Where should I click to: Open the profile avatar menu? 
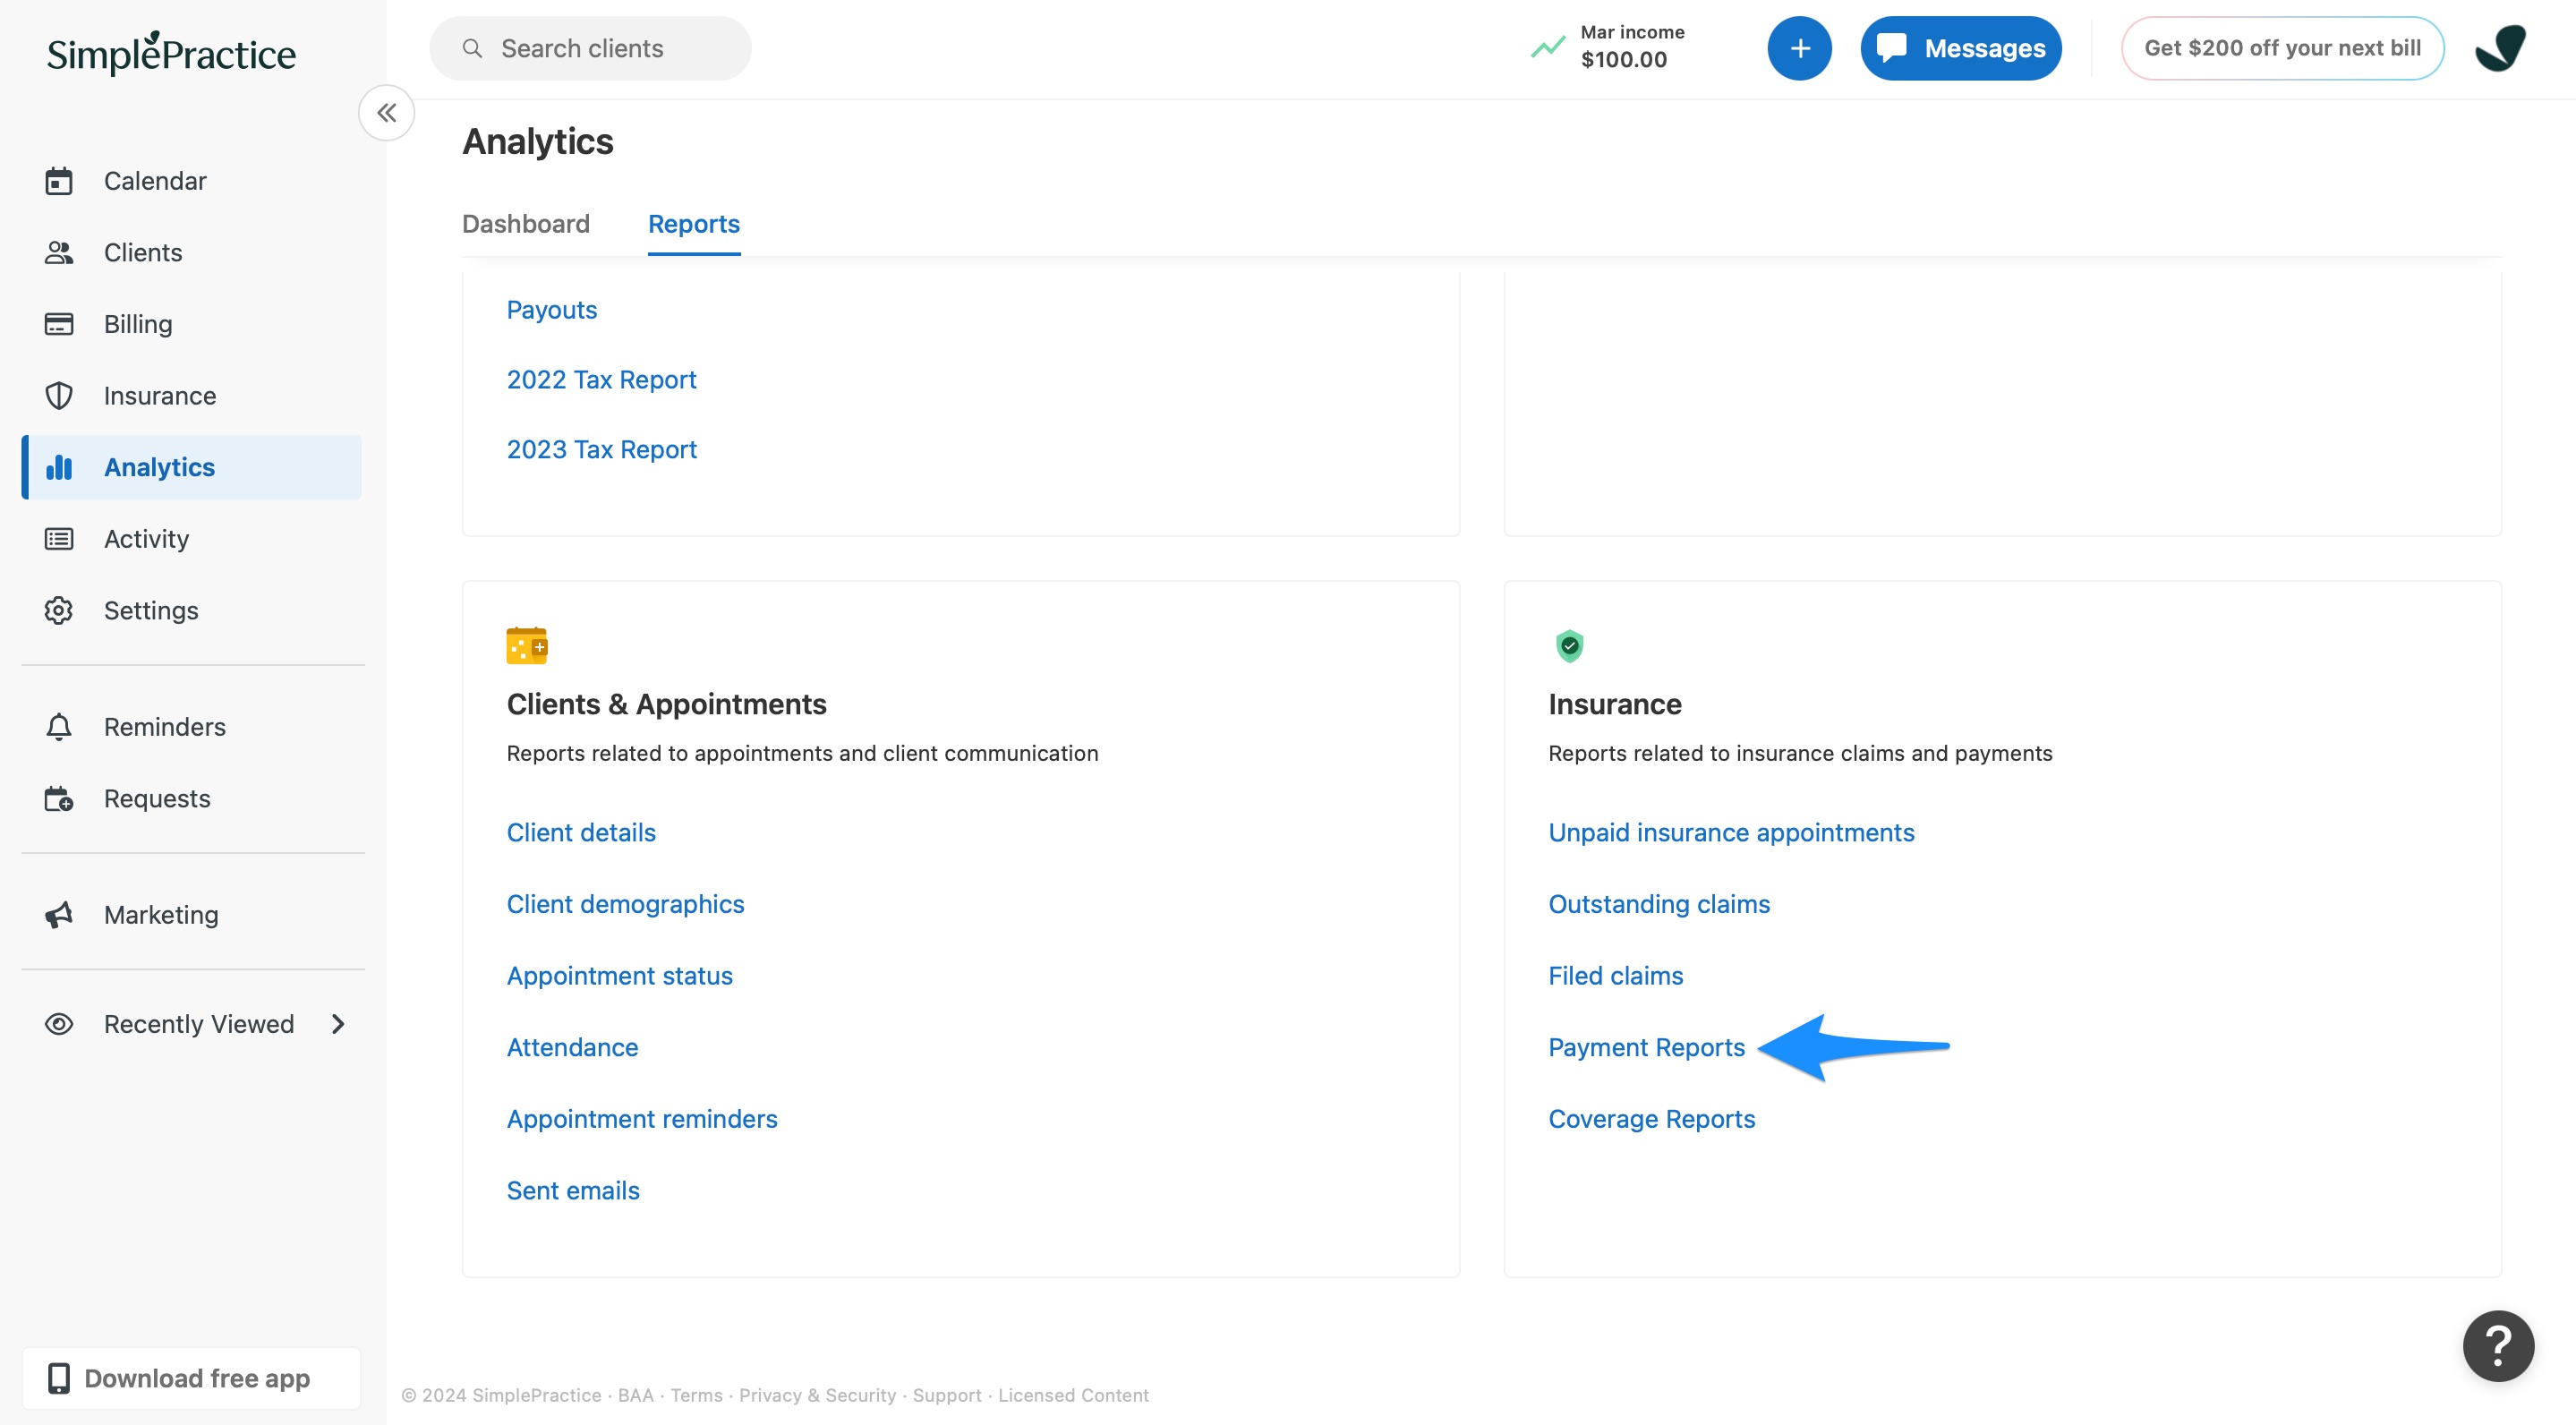2500,48
